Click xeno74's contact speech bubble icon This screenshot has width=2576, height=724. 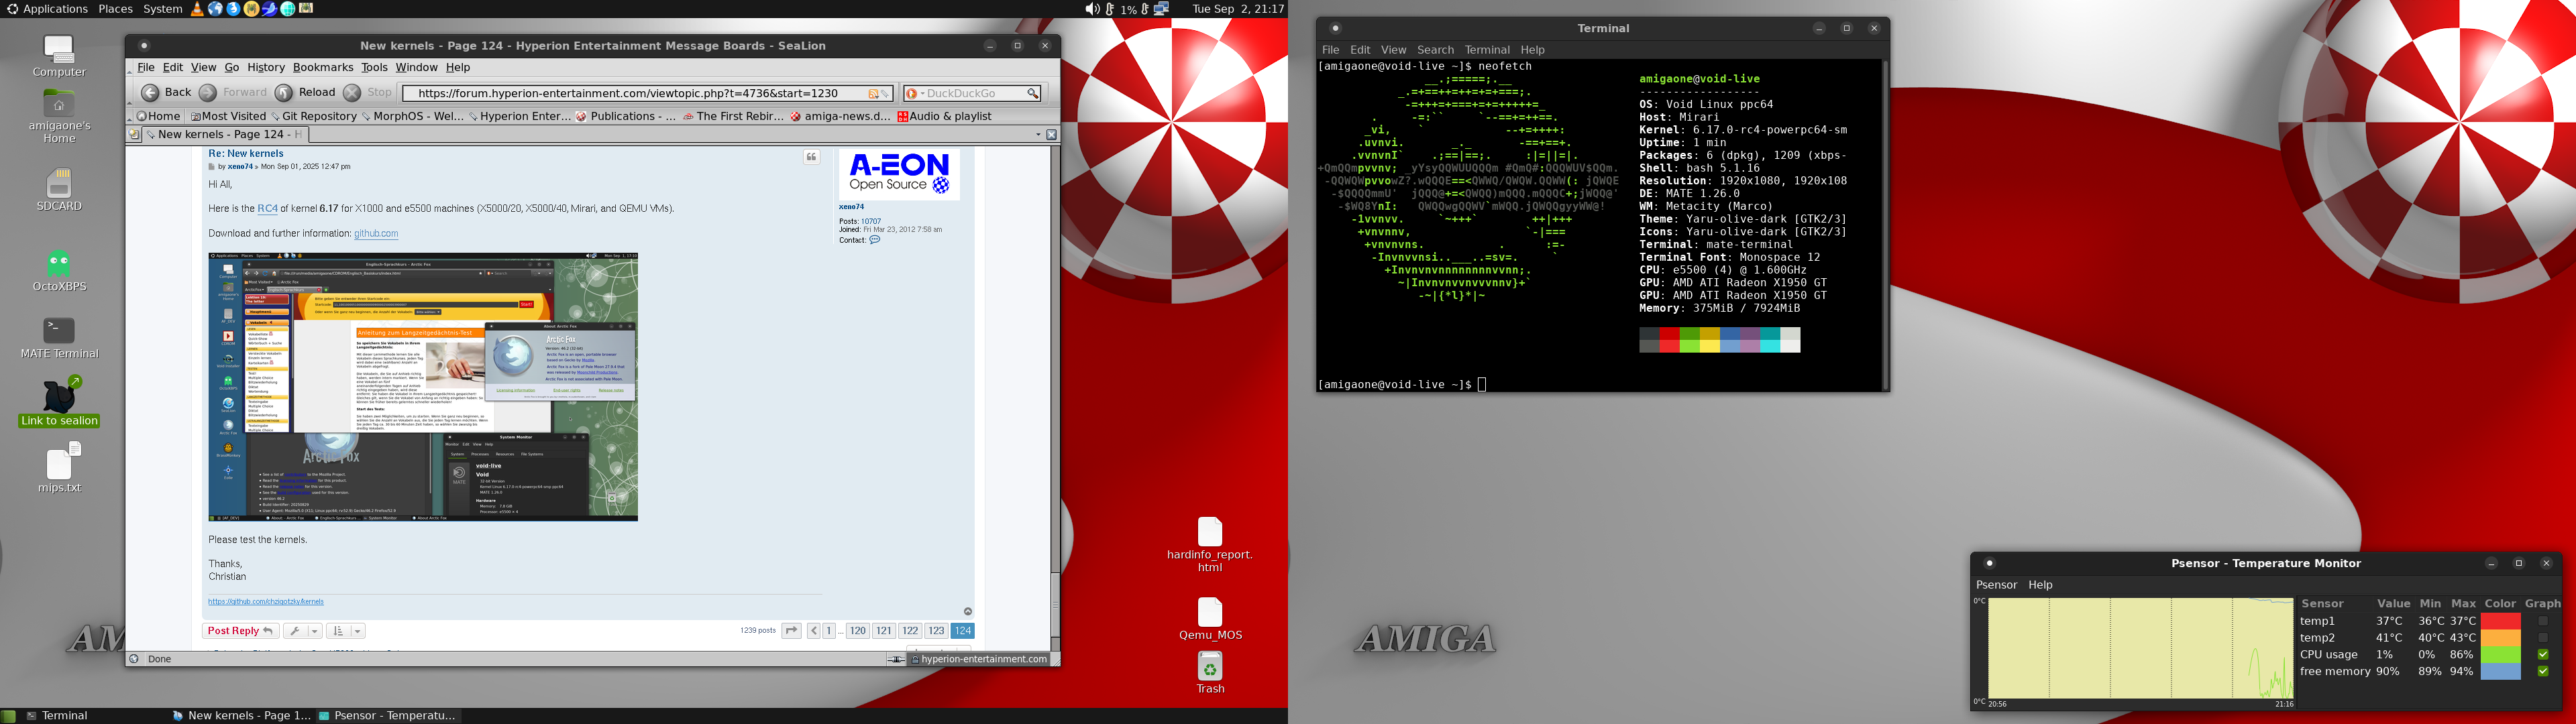pyautogui.click(x=875, y=240)
